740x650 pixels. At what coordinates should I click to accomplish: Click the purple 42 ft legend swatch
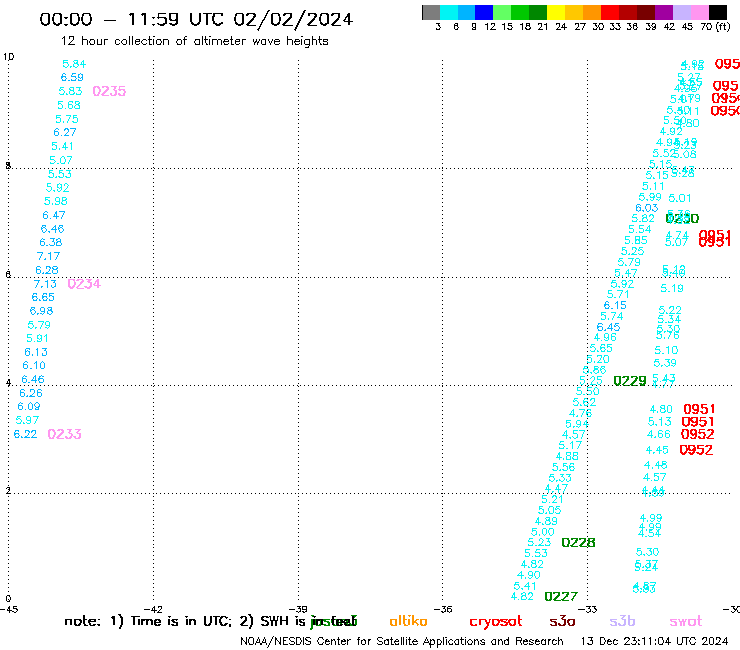[664, 12]
